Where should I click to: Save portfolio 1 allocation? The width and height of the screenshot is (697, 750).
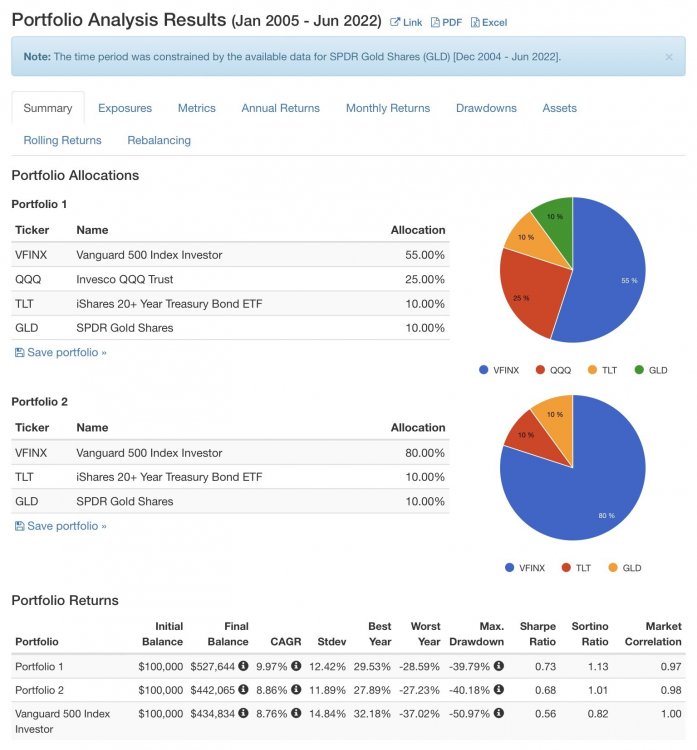[x=61, y=353]
